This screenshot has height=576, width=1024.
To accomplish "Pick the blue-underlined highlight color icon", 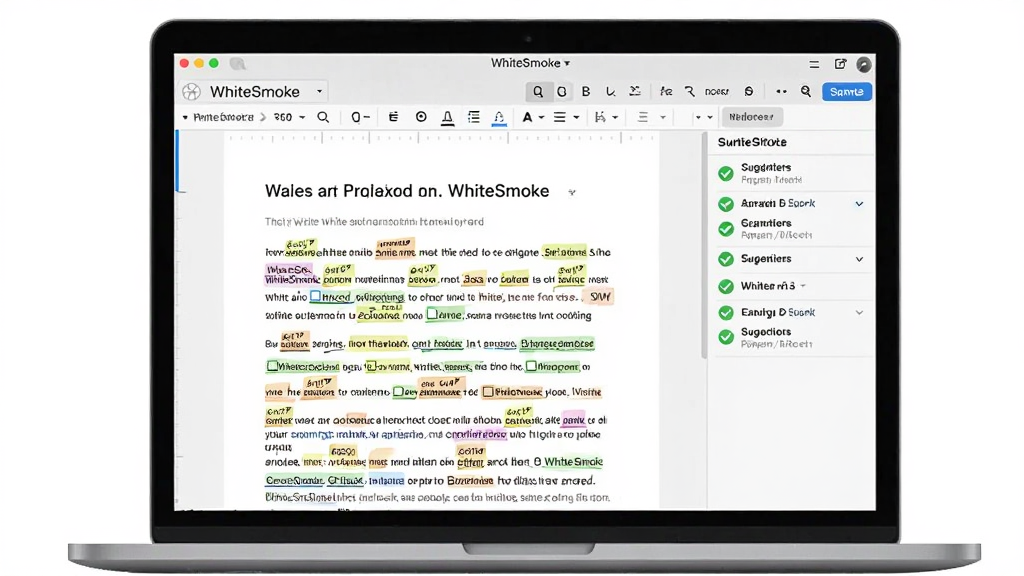I will coord(498,118).
